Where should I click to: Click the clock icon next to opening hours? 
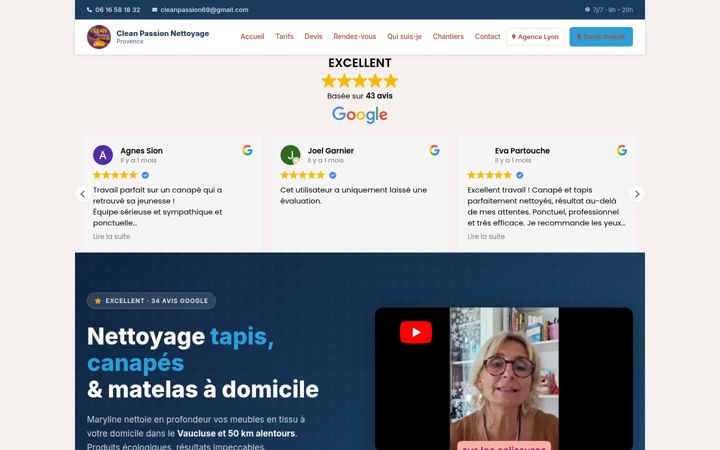pyautogui.click(x=587, y=9)
